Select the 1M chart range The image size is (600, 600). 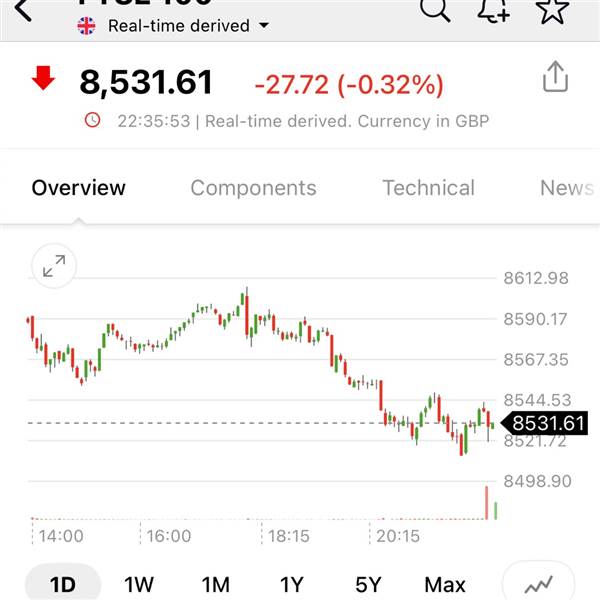pos(216,585)
